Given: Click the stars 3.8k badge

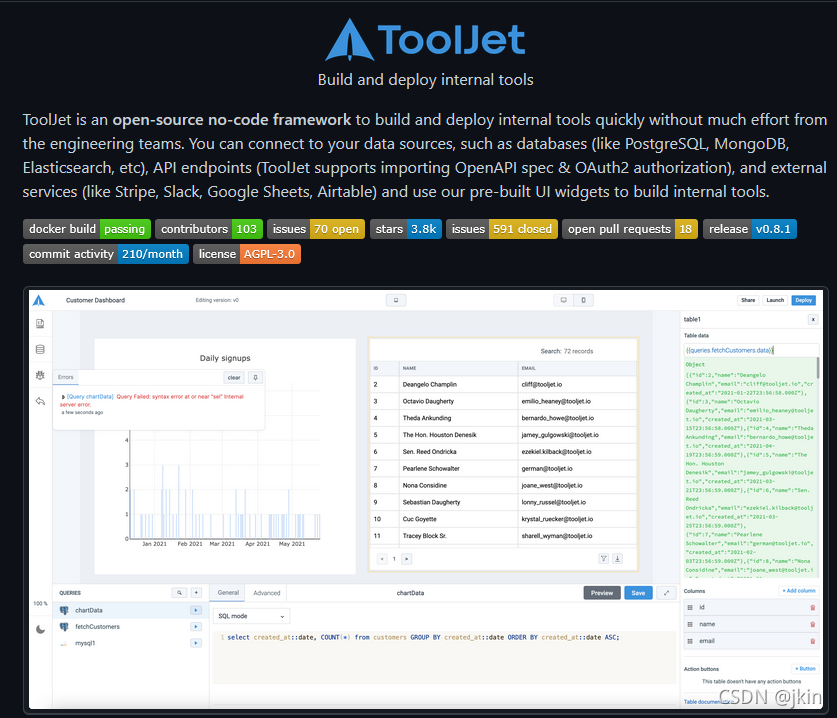Looking at the screenshot, I should 406,229.
